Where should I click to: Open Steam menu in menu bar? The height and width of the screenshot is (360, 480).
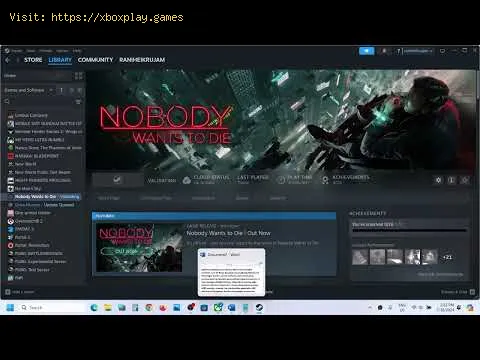[17, 51]
